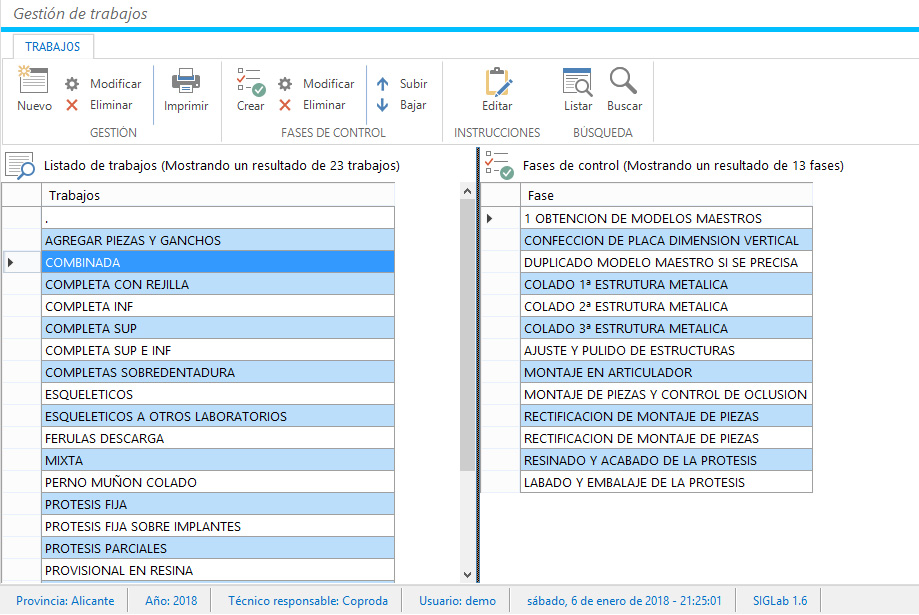The width and height of the screenshot is (919, 615).
Task: Click the Bajar down-arrow button
Action: pos(402,105)
